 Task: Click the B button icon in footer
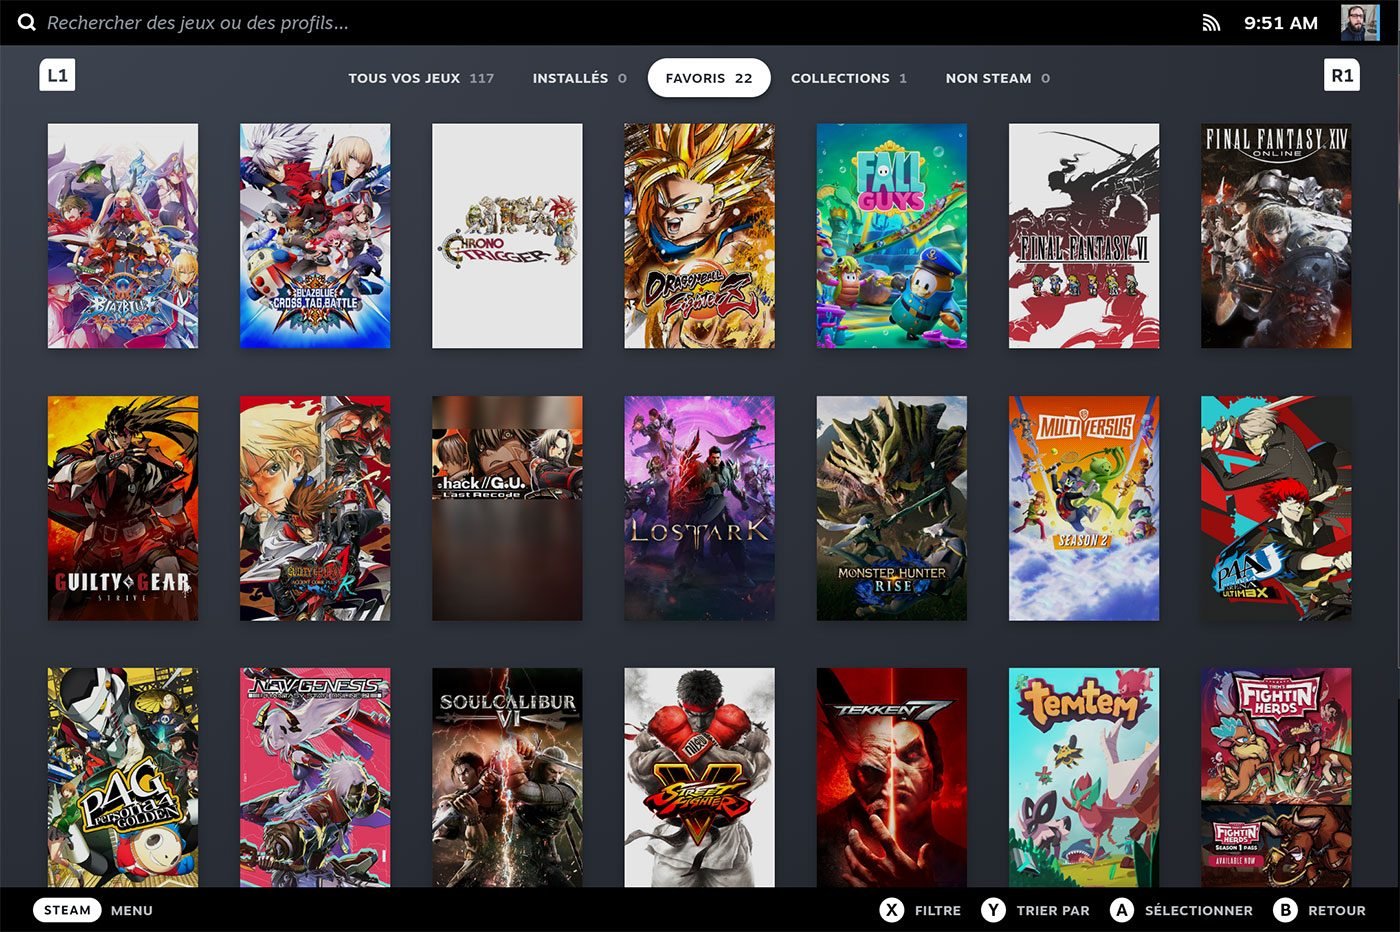click(x=1286, y=910)
